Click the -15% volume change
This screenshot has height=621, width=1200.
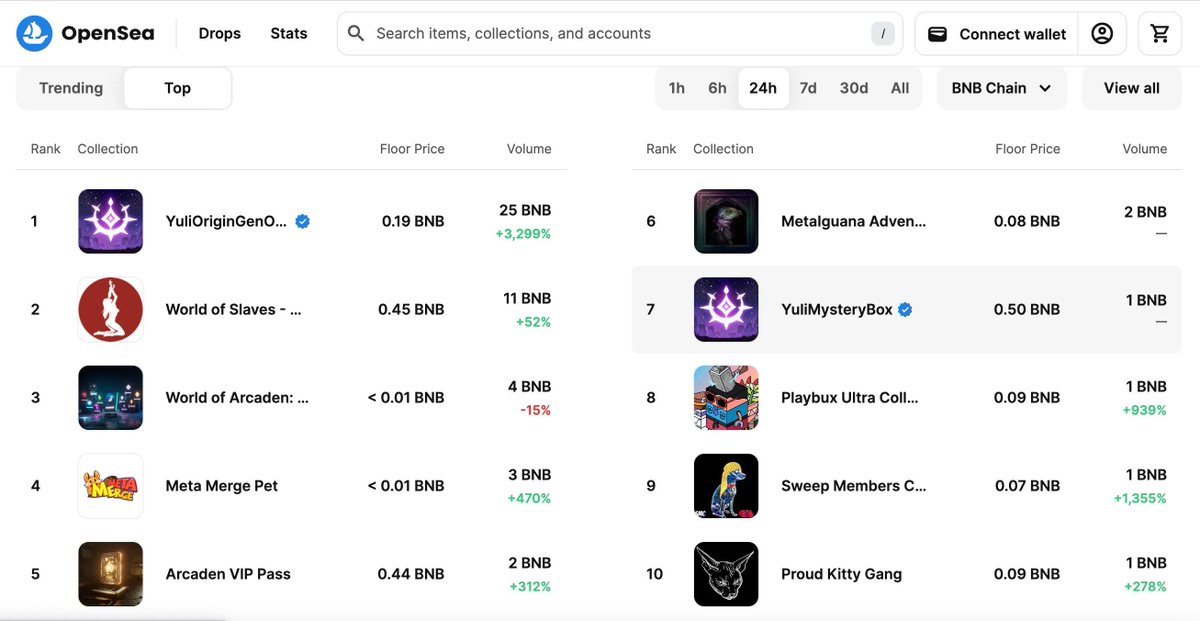pos(535,410)
